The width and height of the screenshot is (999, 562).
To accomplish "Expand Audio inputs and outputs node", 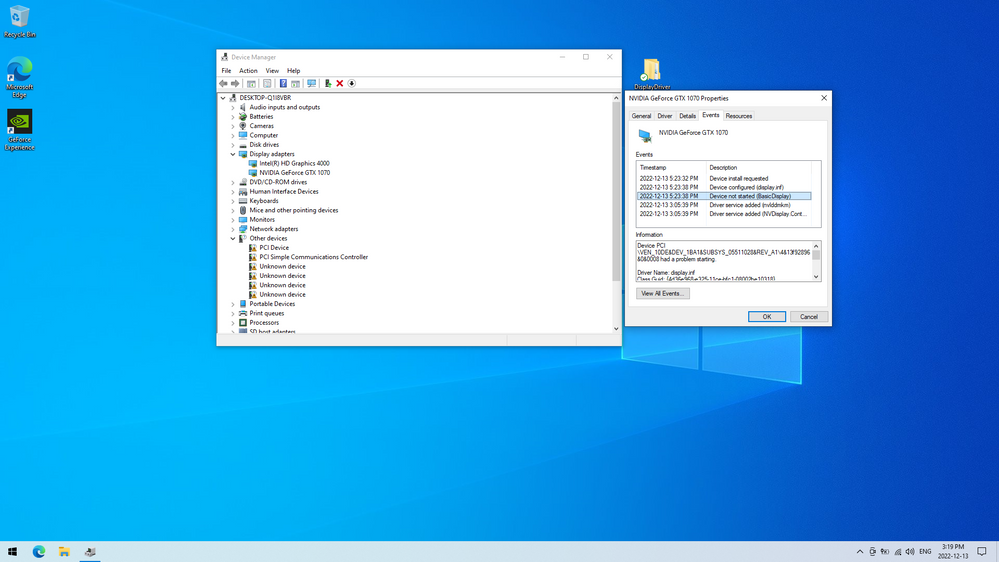I will pos(233,108).
